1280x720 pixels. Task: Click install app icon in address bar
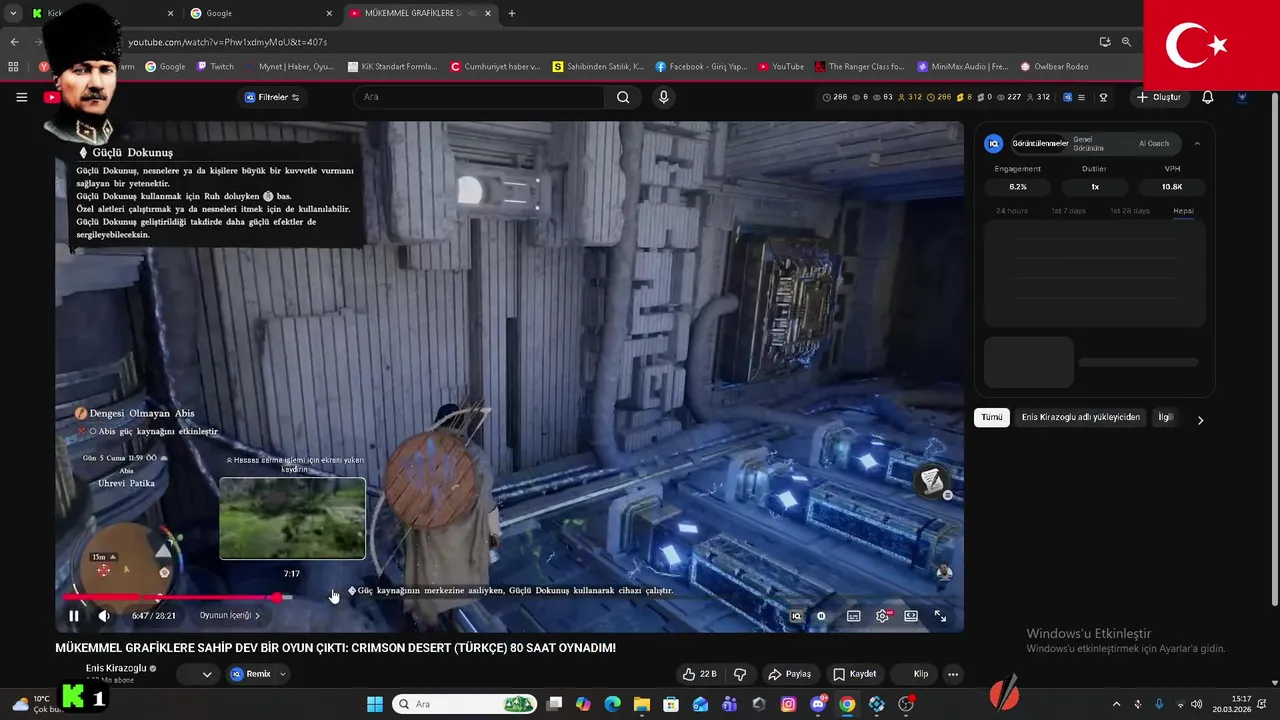1105,42
